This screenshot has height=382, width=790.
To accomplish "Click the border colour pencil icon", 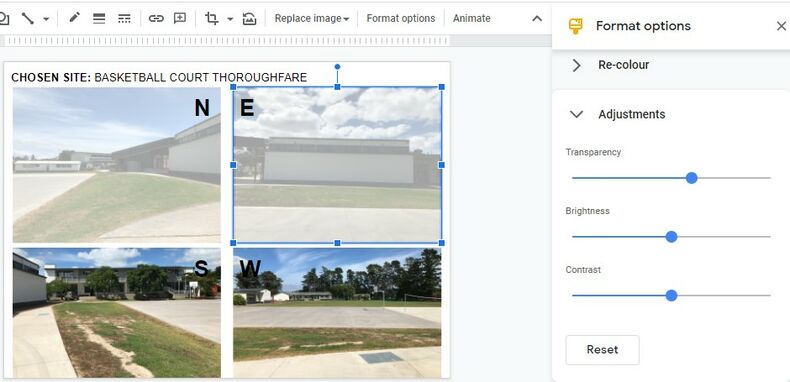I will [x=75, y=18].
